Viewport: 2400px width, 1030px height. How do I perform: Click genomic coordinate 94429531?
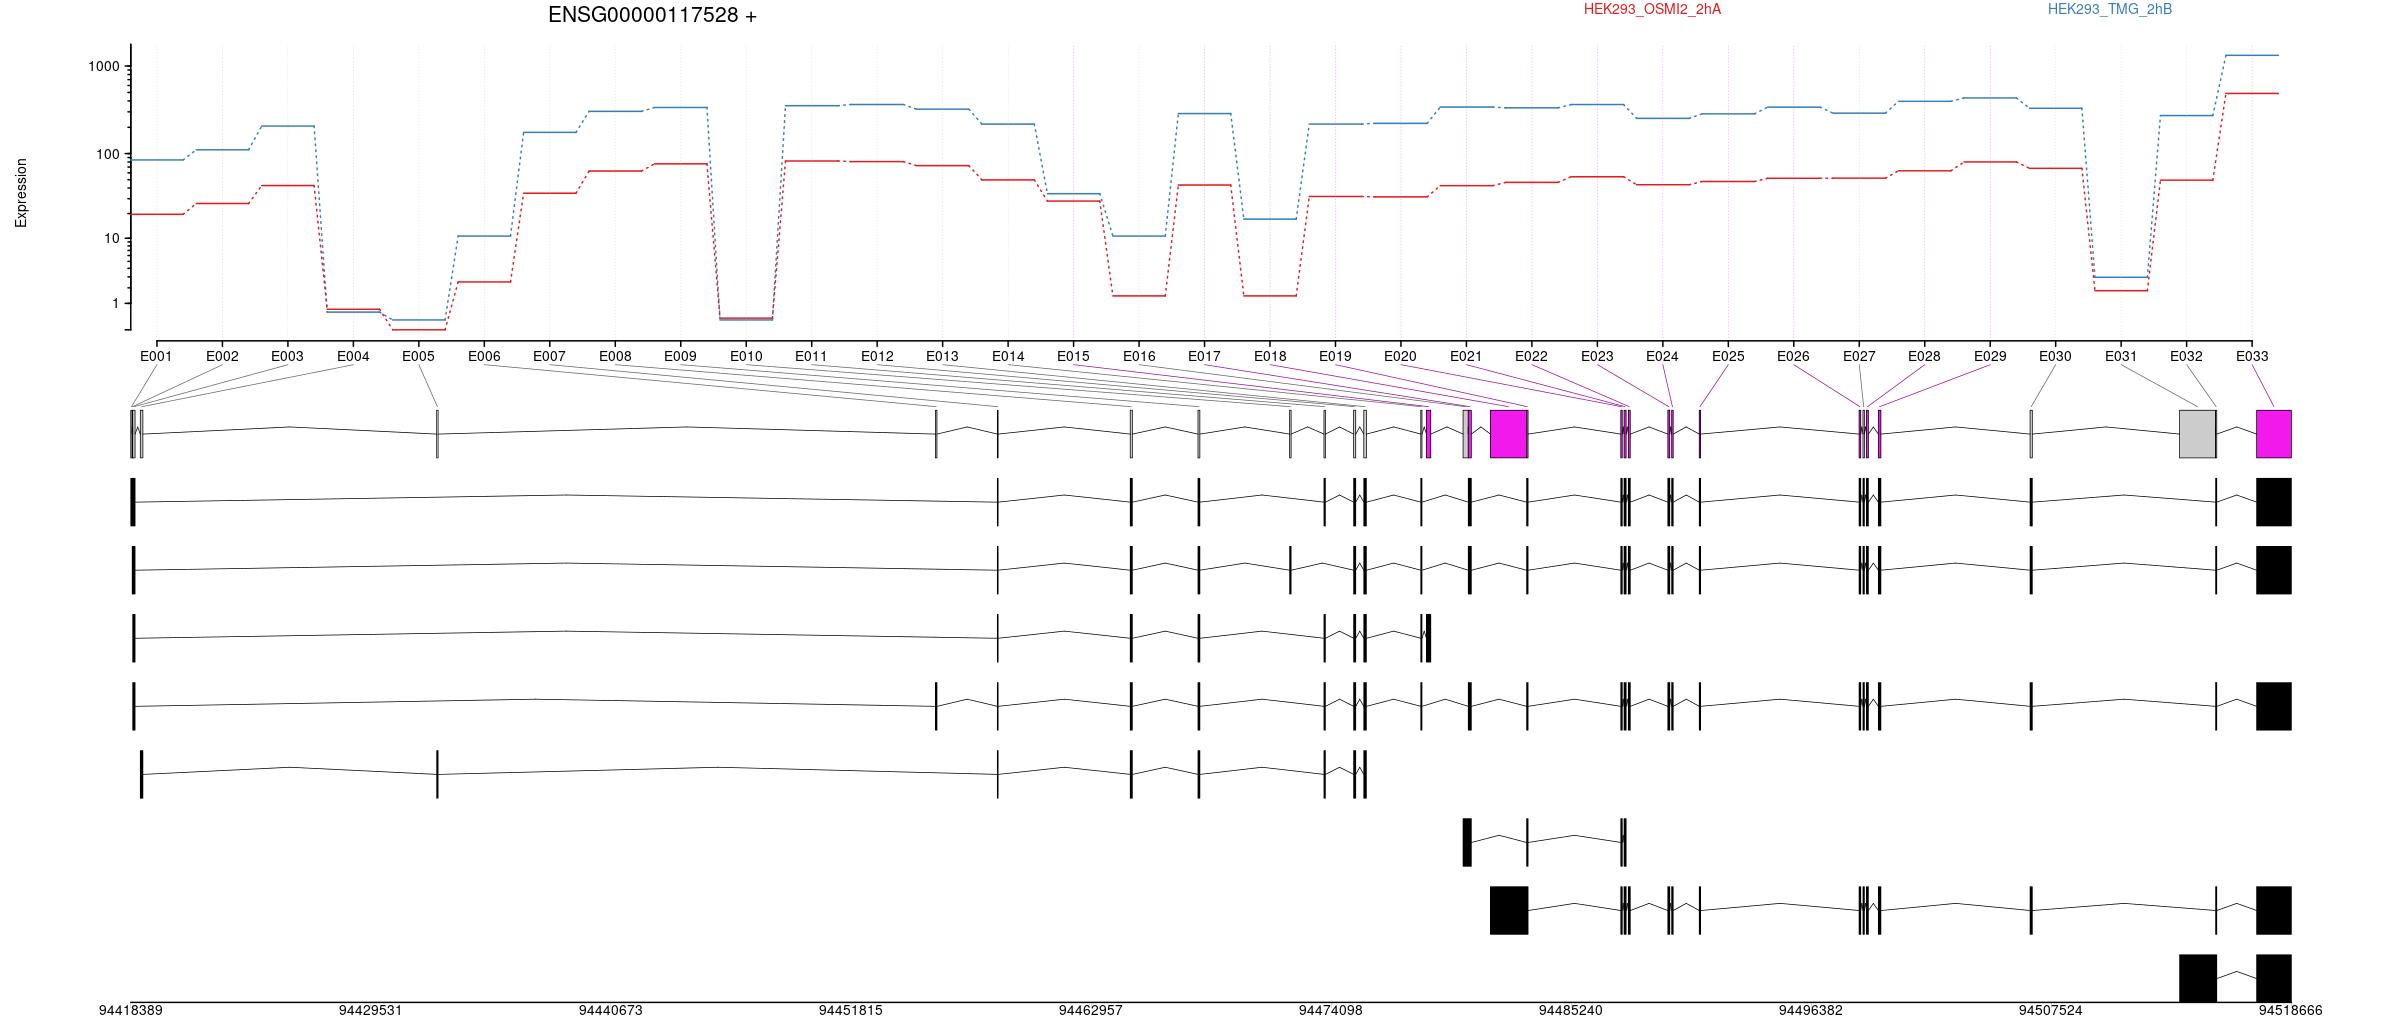coord(371,1011)
